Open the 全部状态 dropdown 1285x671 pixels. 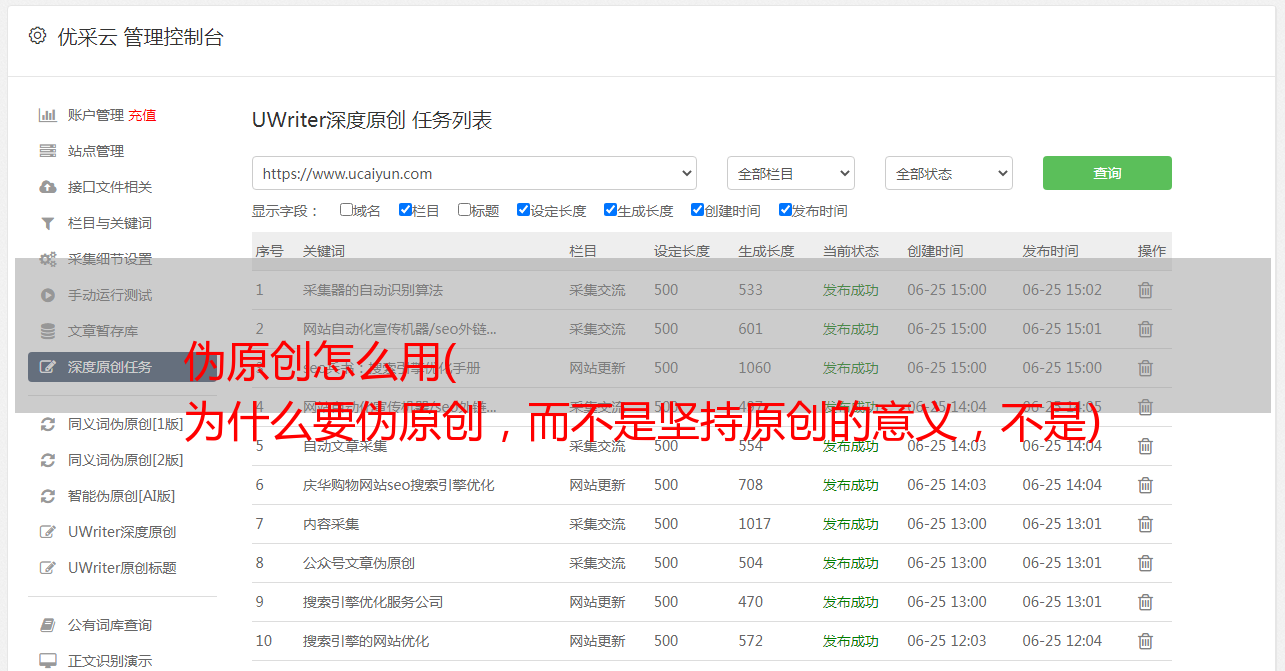(949, 173)
